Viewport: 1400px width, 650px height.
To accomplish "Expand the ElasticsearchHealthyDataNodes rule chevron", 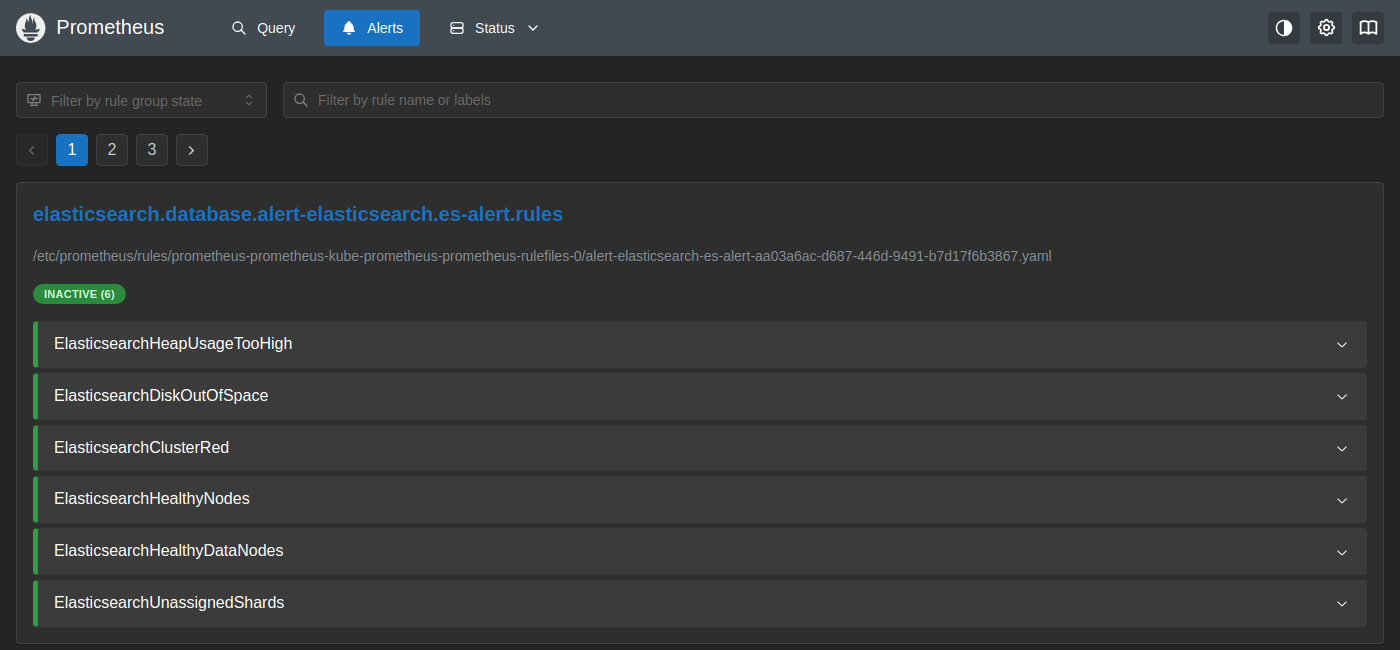I will (x=1342, y=551).
